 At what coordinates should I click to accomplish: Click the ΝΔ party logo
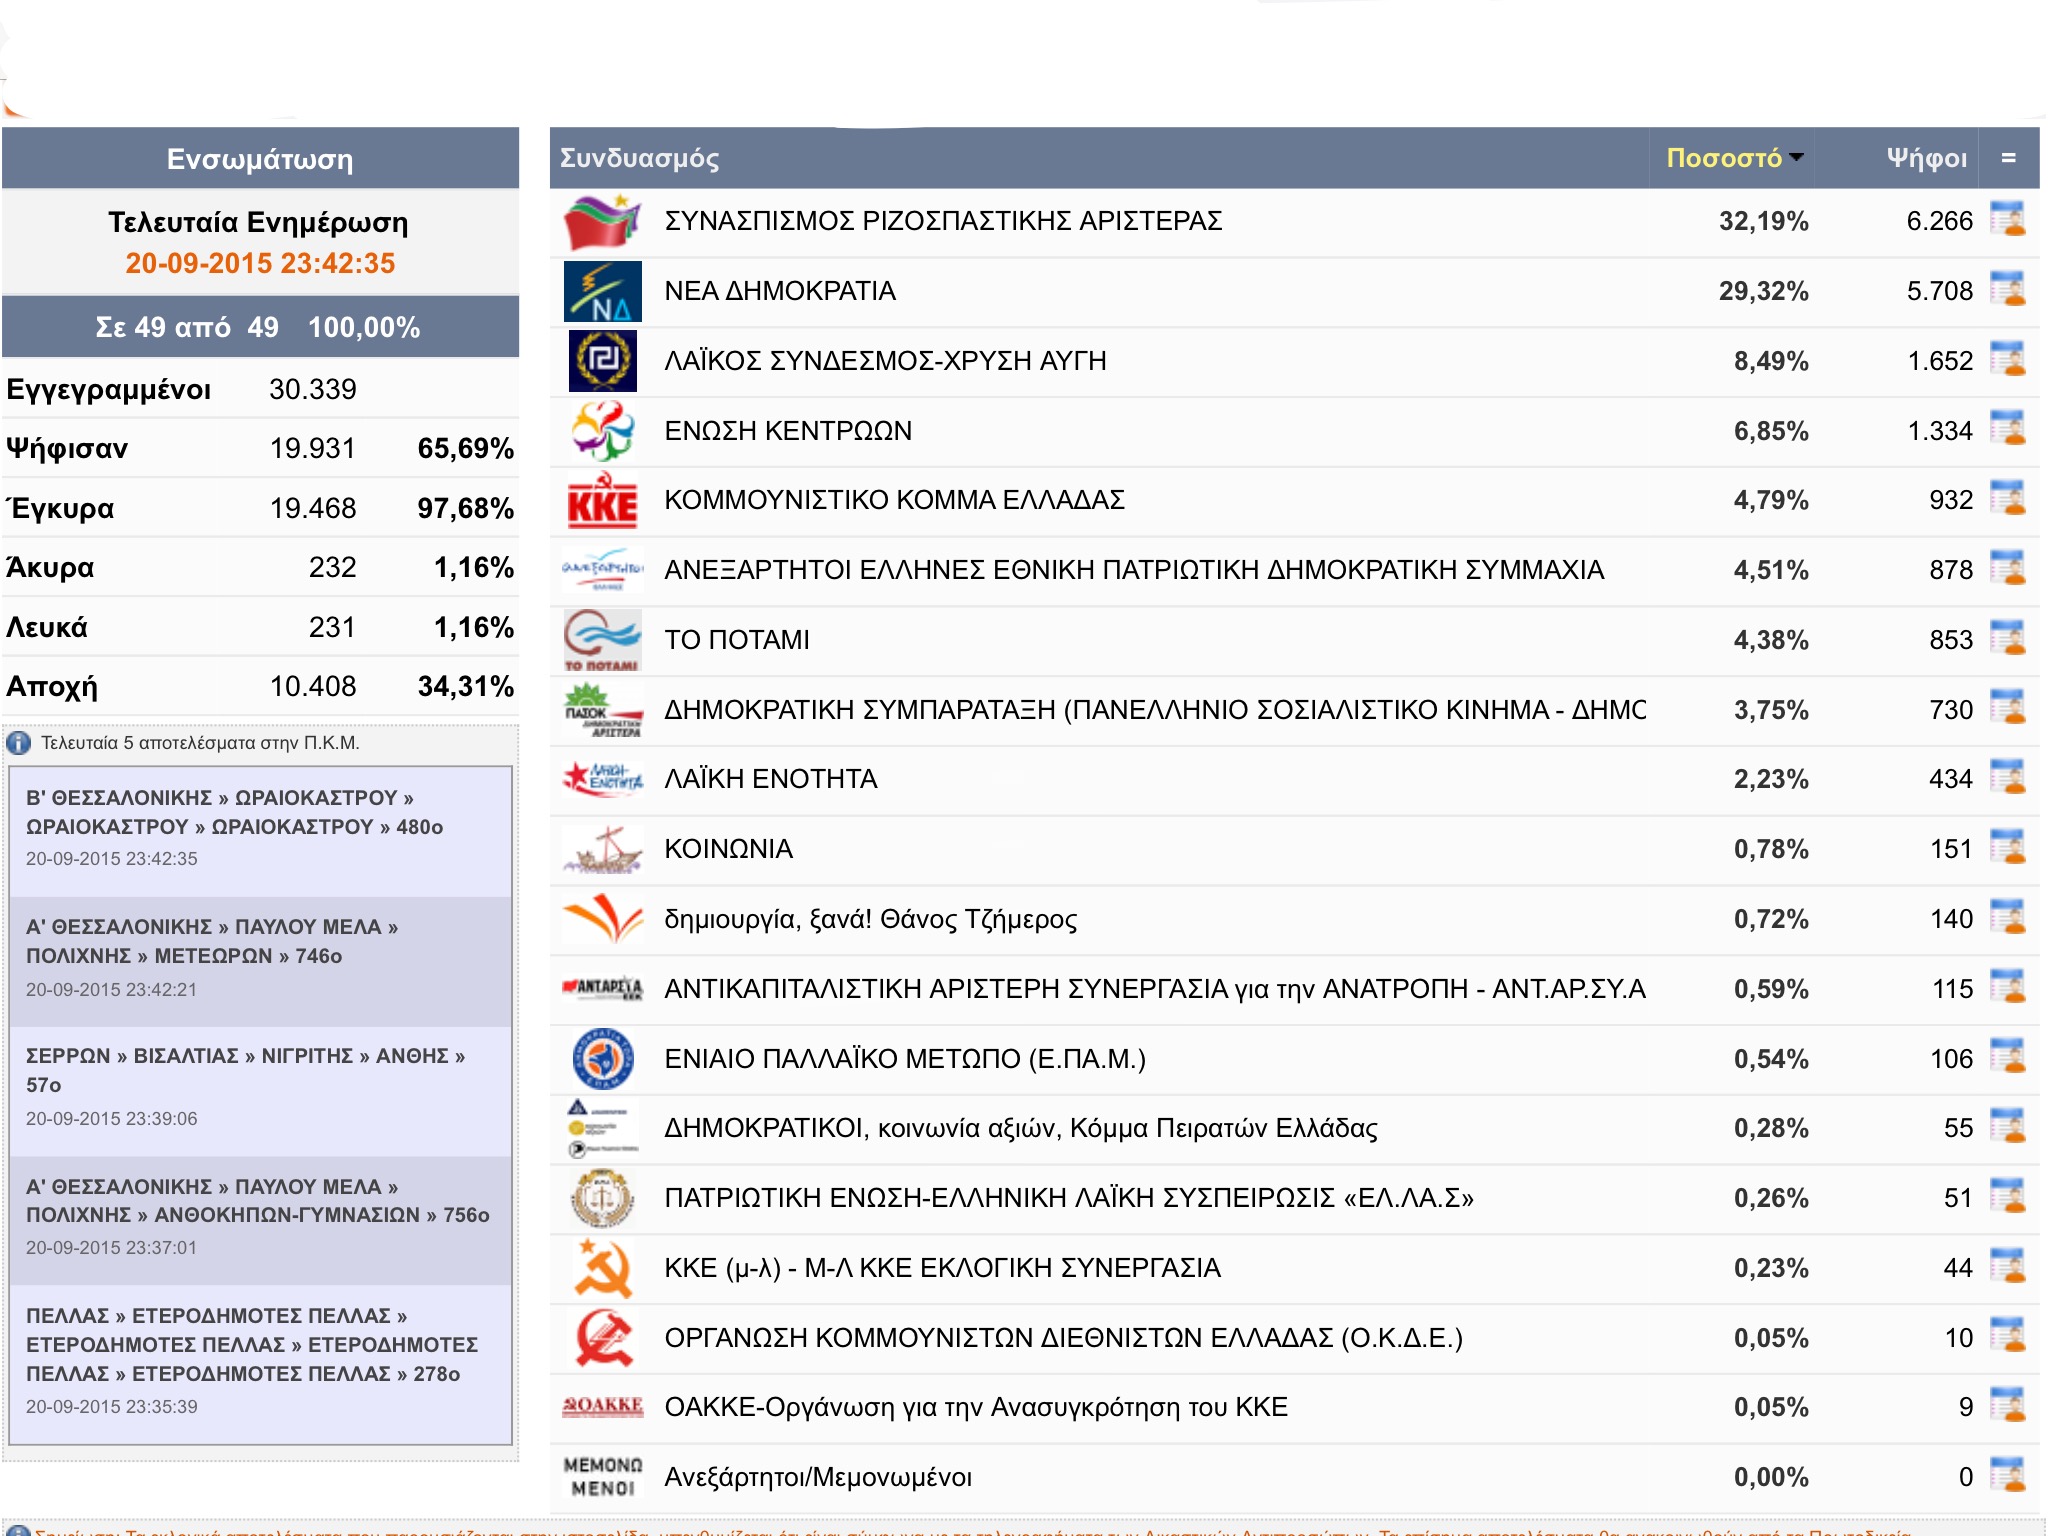(x=602, y=291)
